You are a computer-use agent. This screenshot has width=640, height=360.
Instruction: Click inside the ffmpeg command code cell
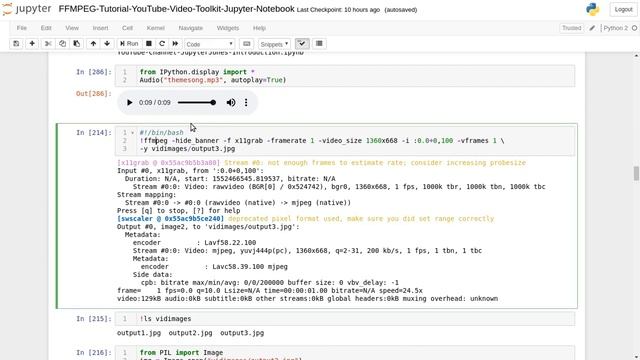coord(345,140)
